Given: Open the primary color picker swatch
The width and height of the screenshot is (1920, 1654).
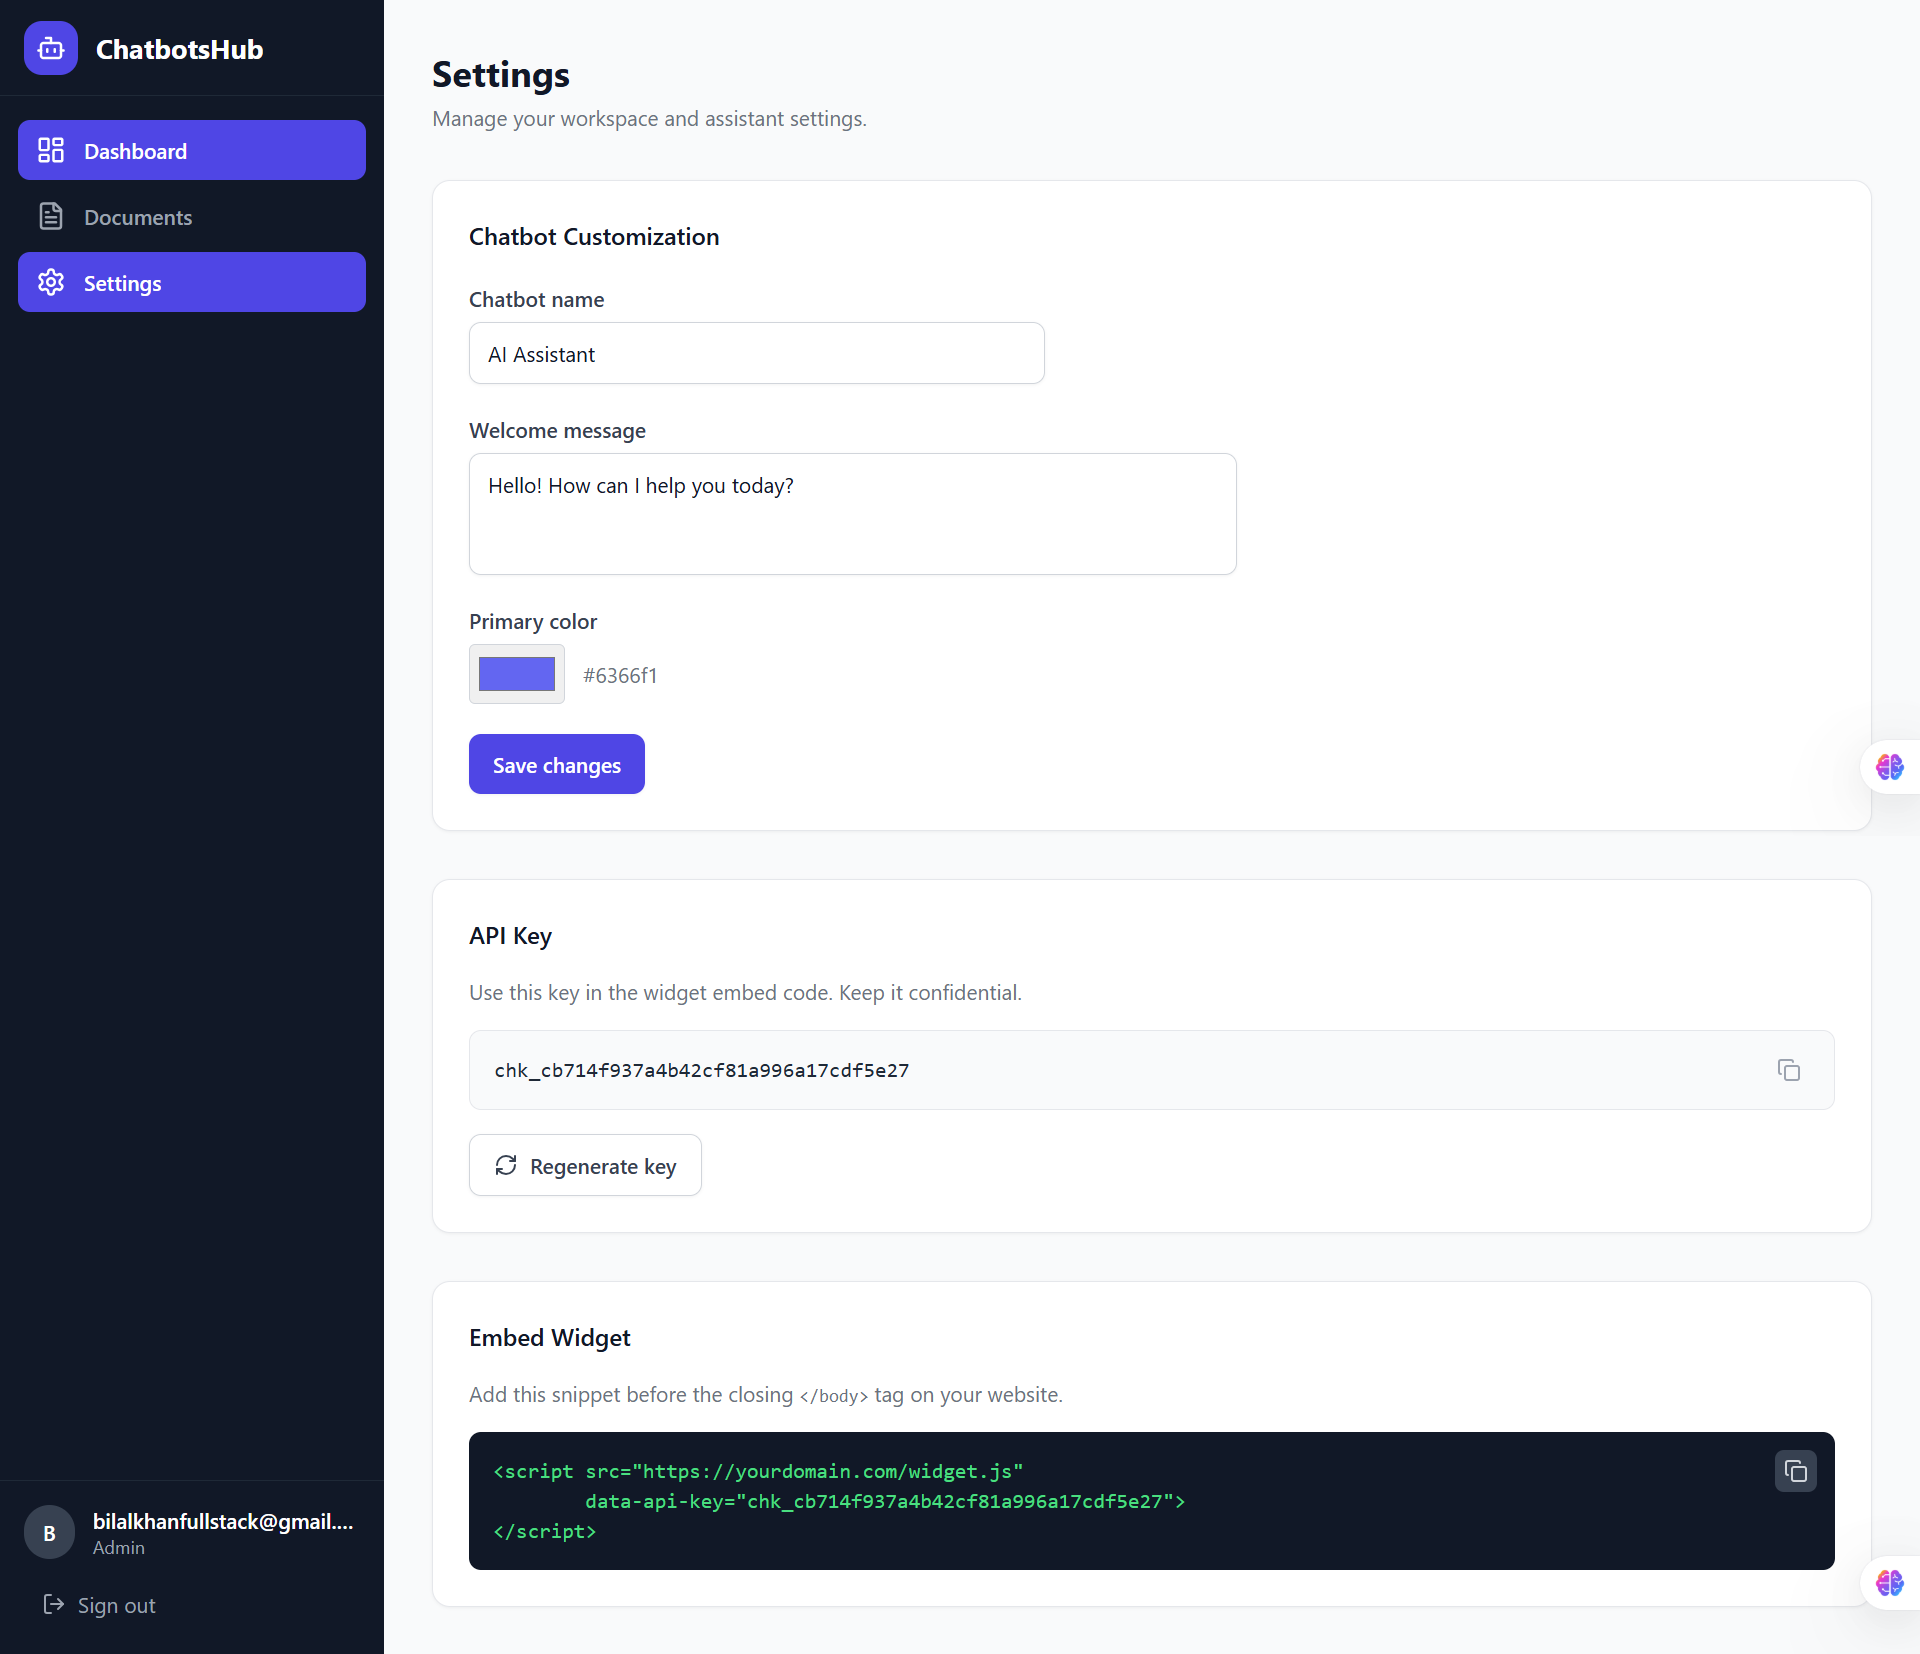Looking at the screenshot, I should tap(516, 674).
